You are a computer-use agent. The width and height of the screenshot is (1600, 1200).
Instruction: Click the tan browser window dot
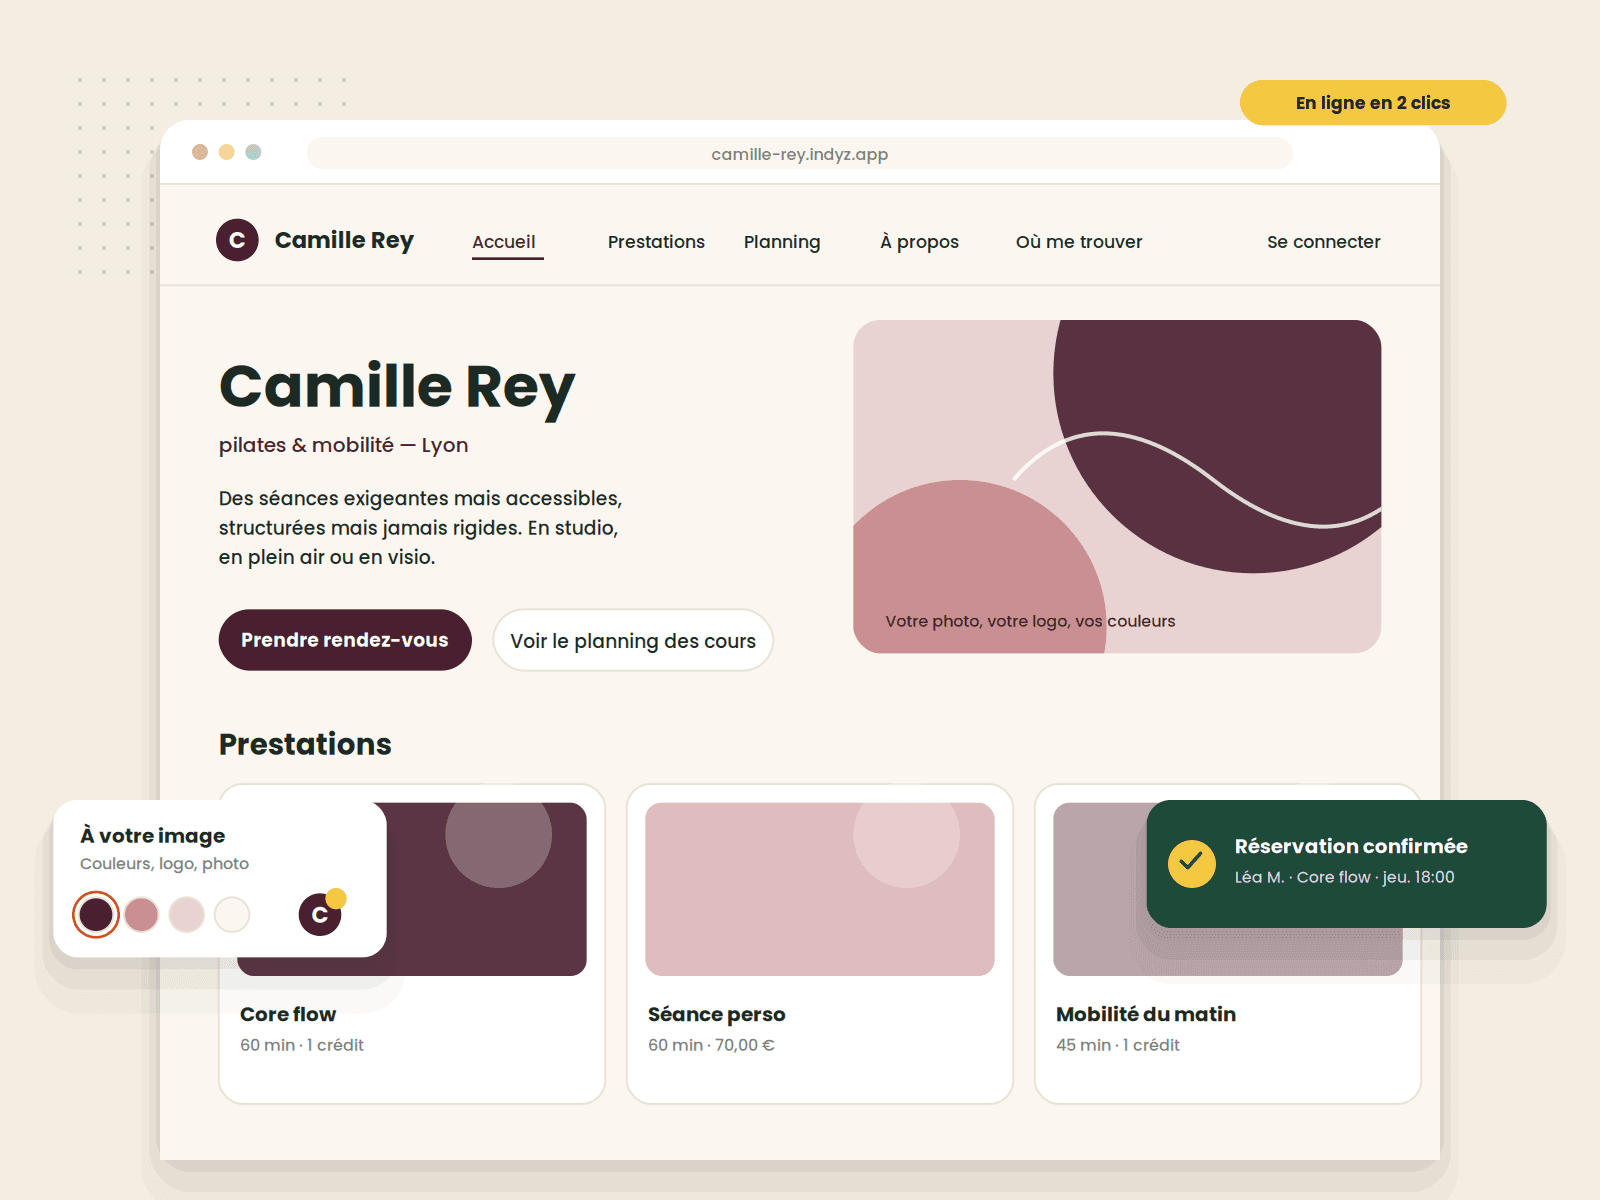click(x=200, y=152)
